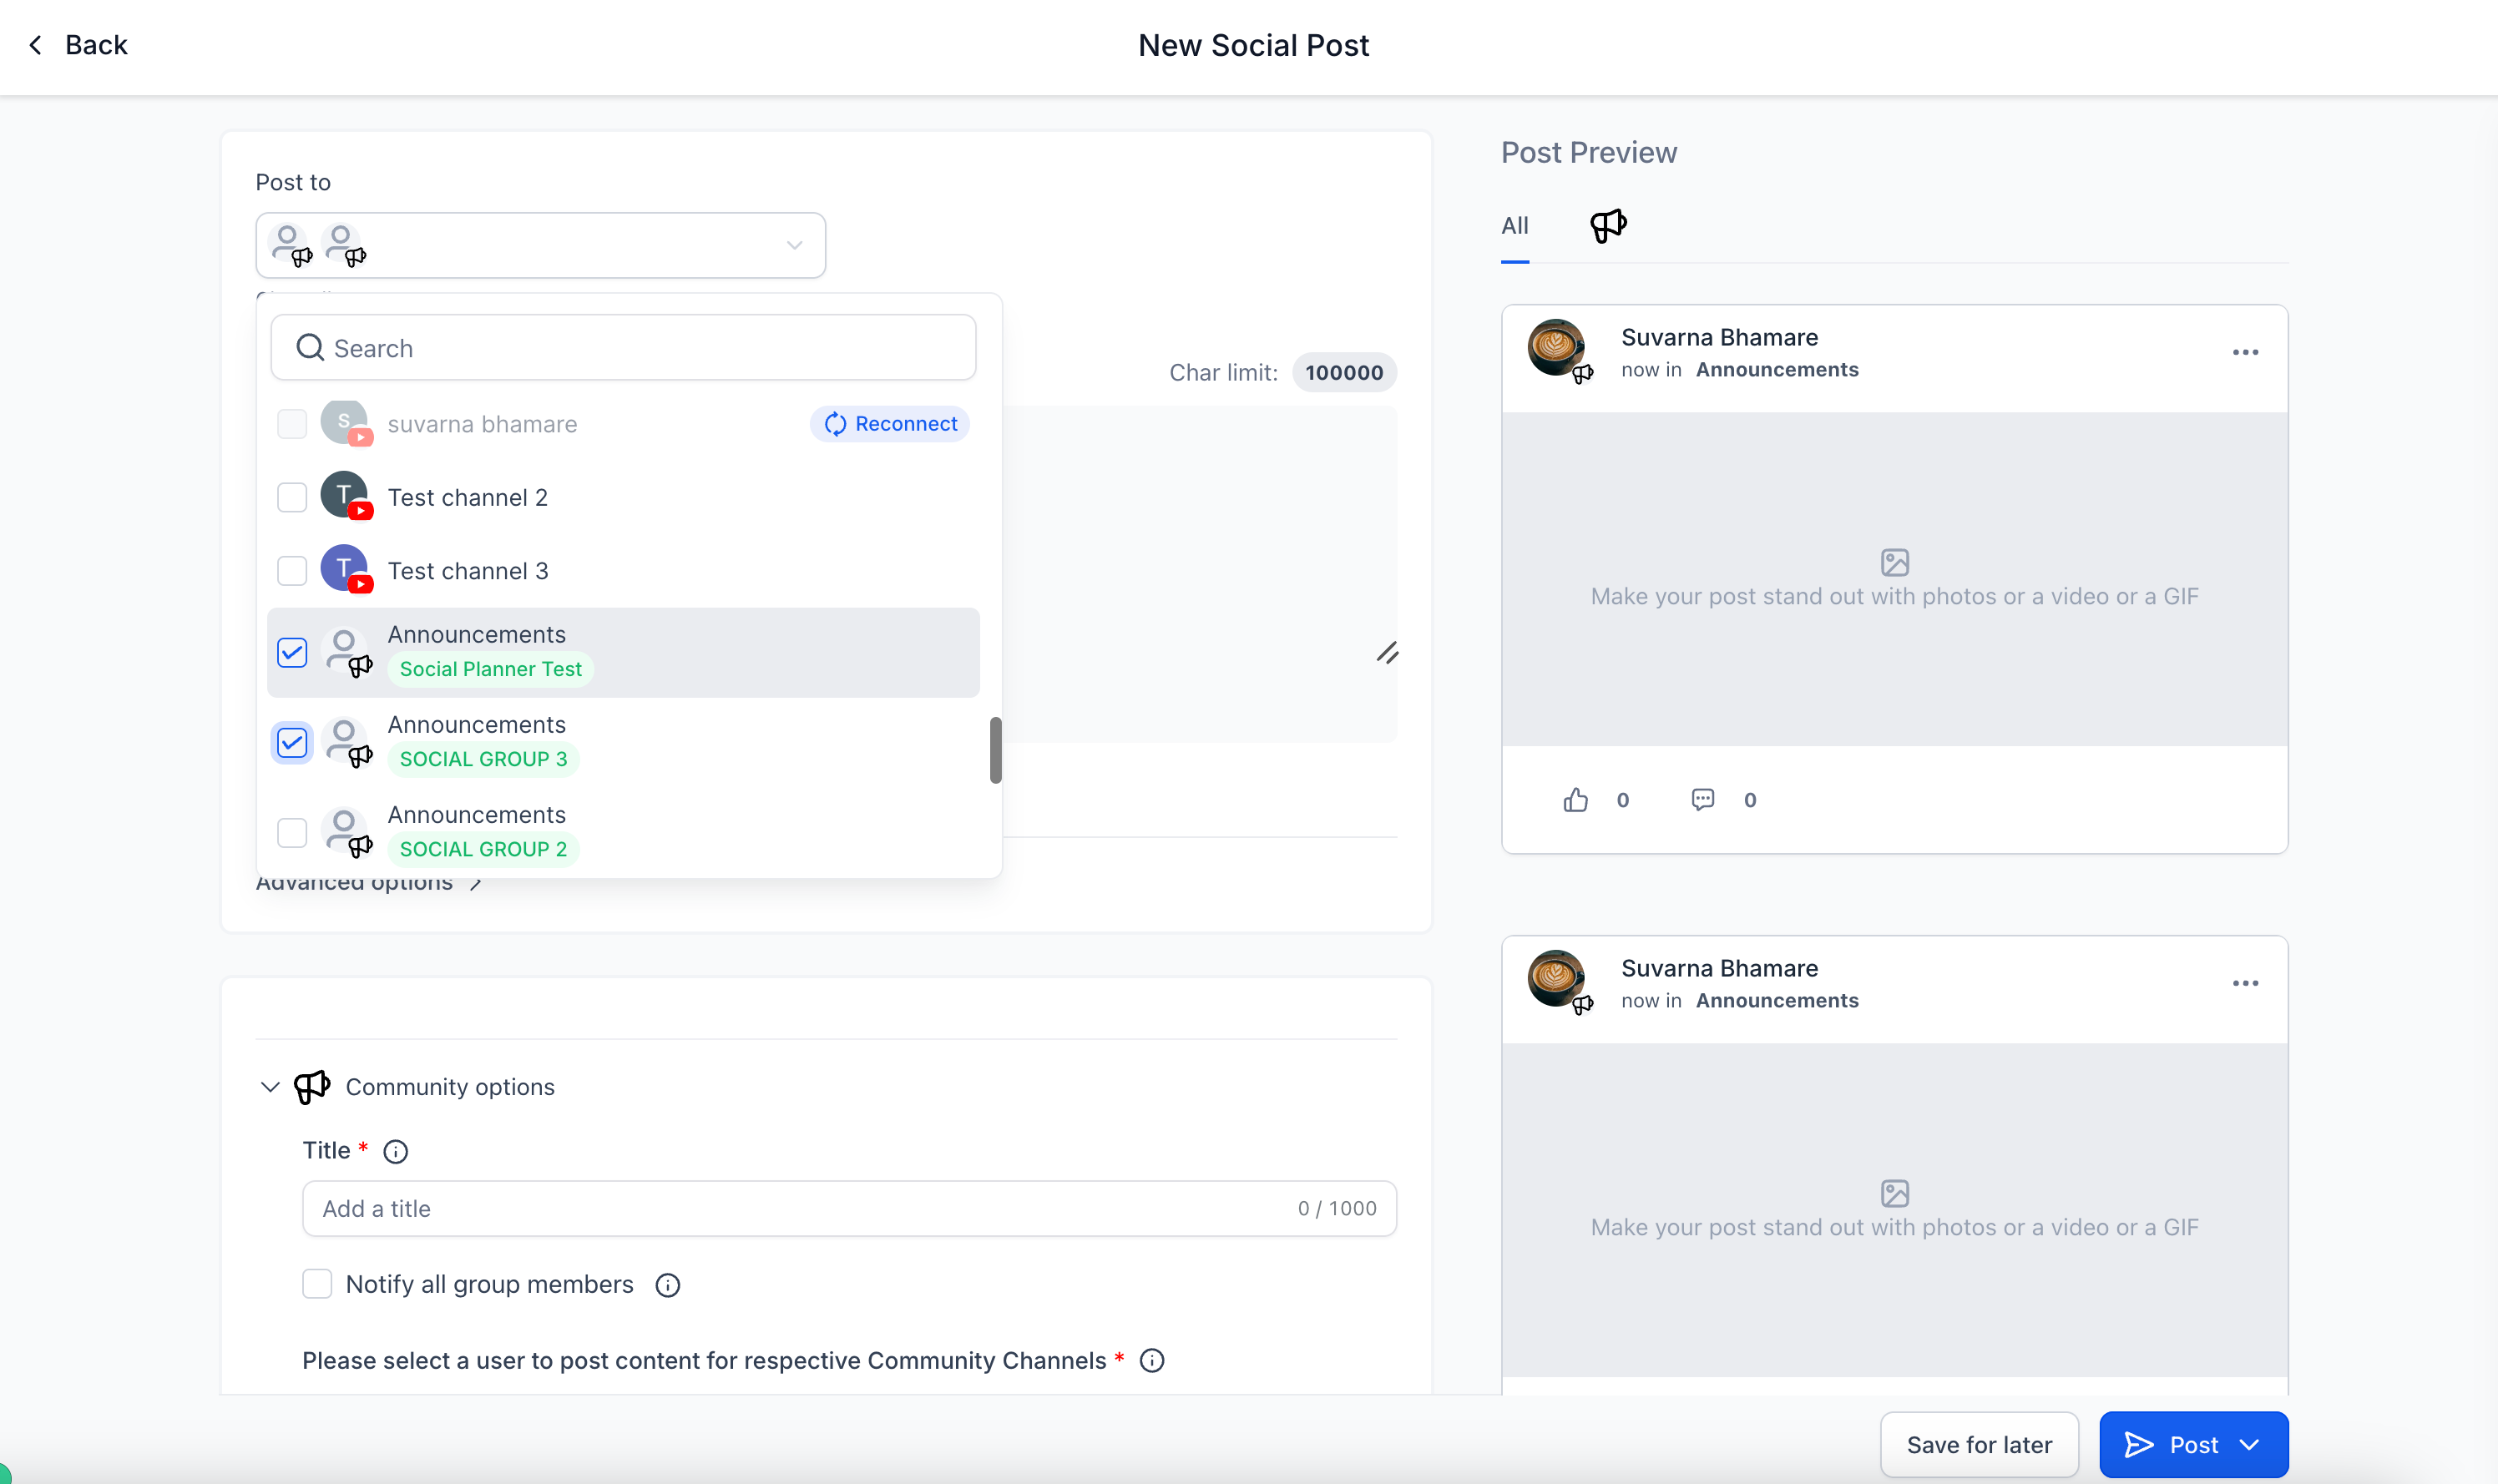Click the comment bubble icon in preview
Image resolution: width=2498 pixels, height=1484 pixels.
(1703, 800)
